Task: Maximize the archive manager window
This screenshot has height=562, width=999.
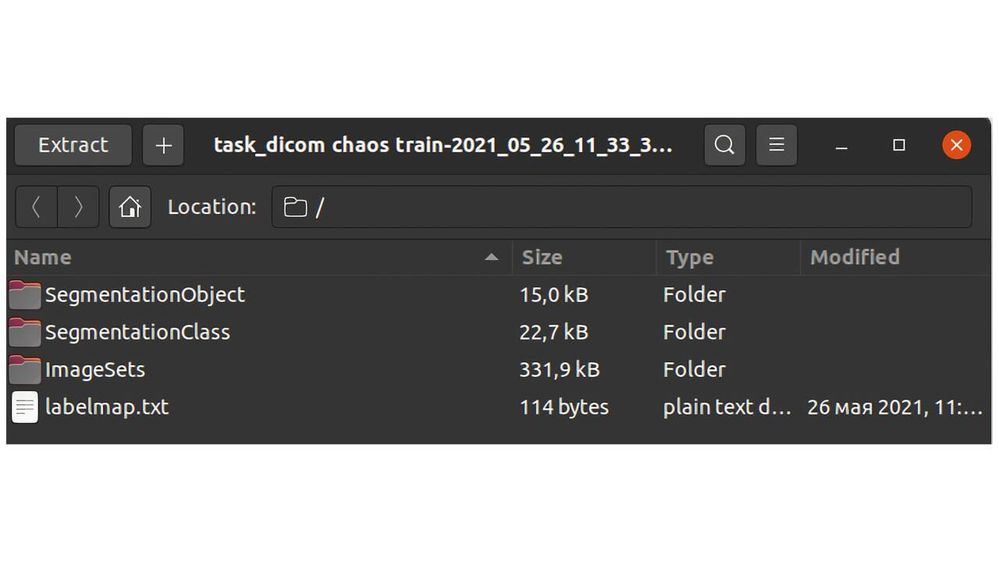Action: [899, 146]
